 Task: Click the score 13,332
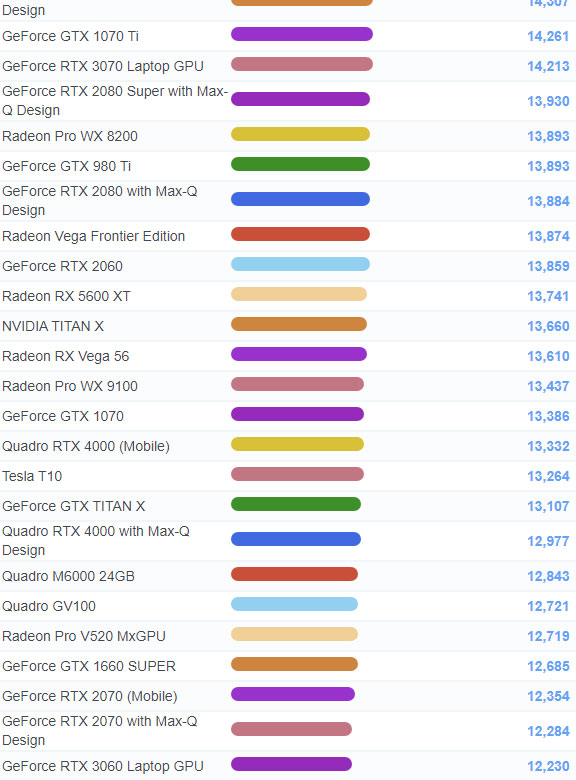(x=548, y=446)
